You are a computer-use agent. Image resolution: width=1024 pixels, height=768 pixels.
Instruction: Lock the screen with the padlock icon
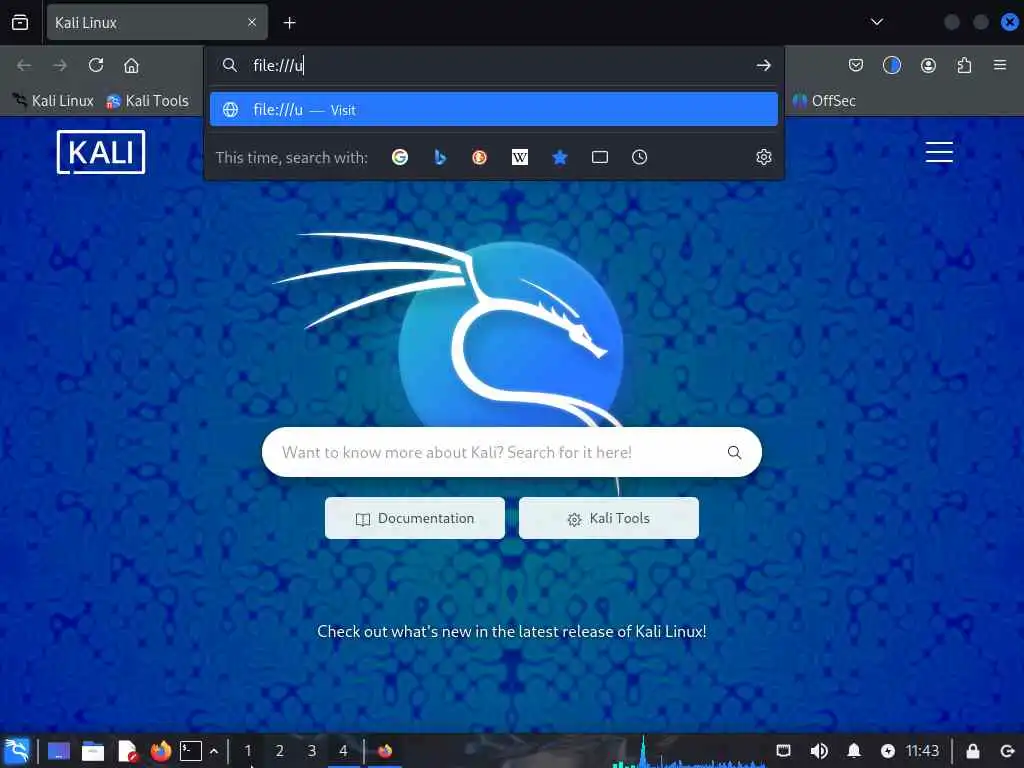click(x=972, y=751)
